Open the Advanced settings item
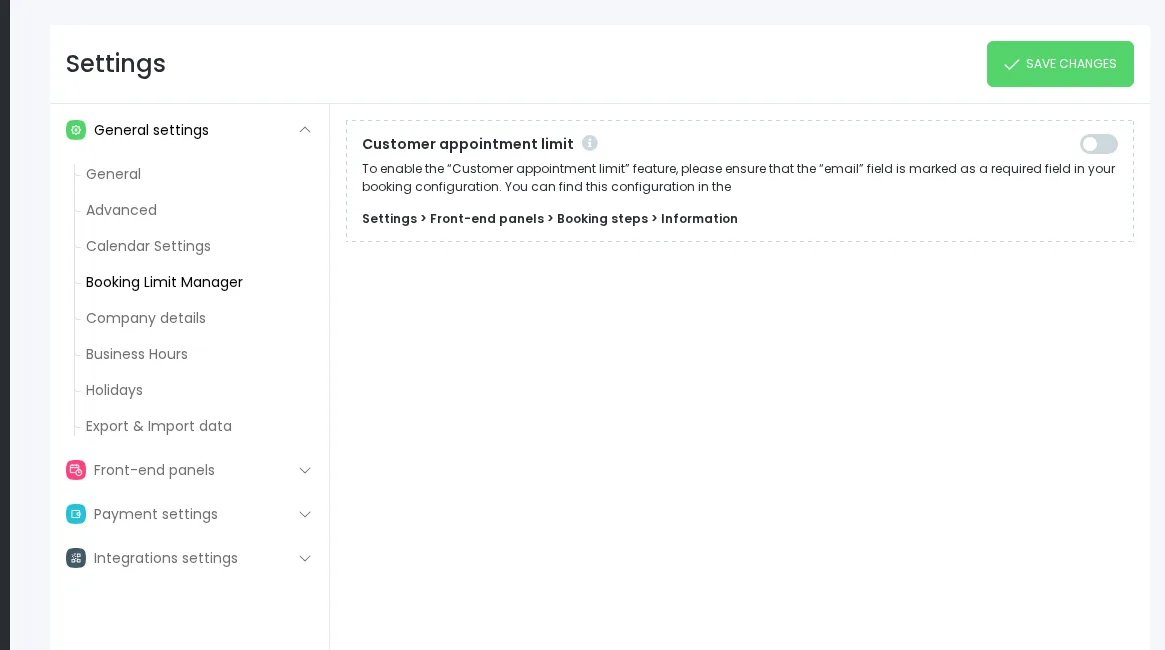1165x650 pixels. pos(121,210)
